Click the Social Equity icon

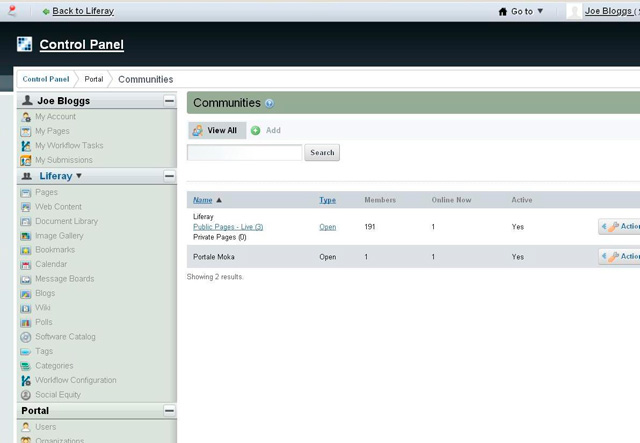(x=26, y=395)
